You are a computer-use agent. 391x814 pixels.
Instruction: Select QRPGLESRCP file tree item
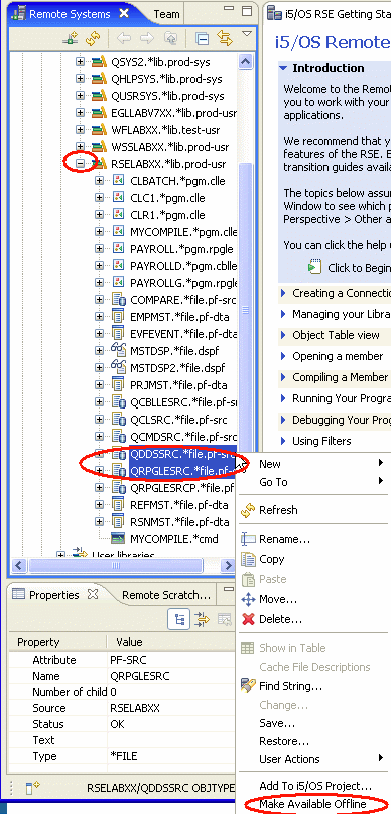[182, 487]
